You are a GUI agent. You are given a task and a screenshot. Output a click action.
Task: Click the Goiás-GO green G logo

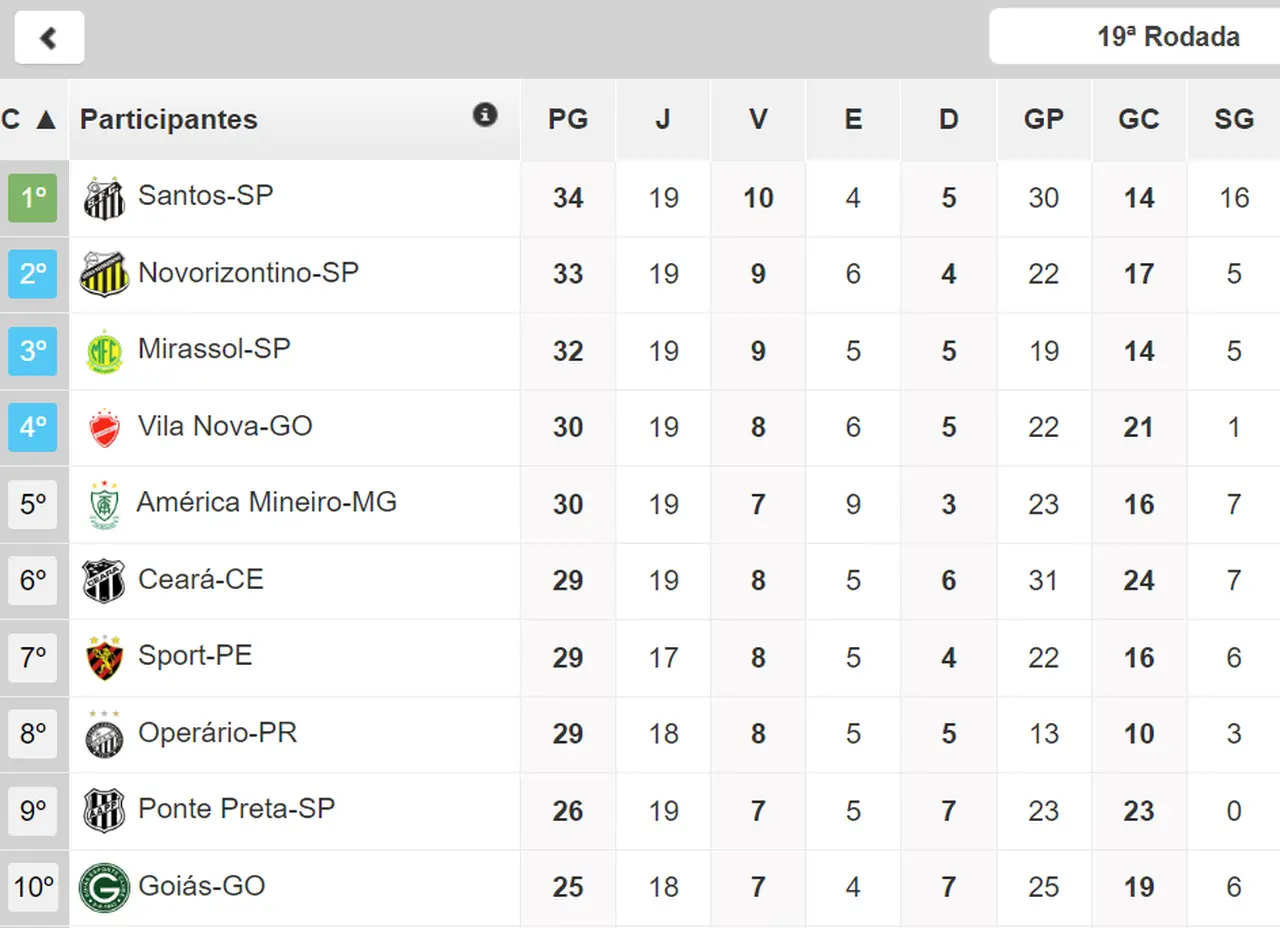[104, 887]
